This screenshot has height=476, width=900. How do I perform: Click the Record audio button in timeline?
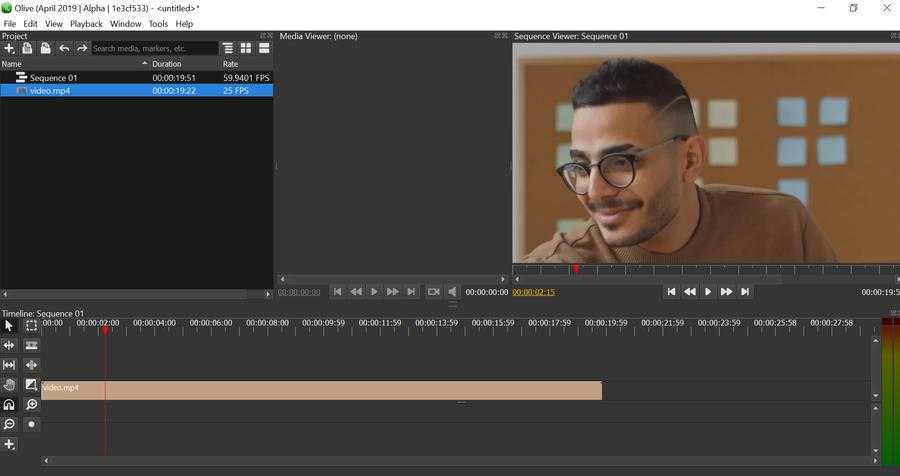click(x=31, y=424)
